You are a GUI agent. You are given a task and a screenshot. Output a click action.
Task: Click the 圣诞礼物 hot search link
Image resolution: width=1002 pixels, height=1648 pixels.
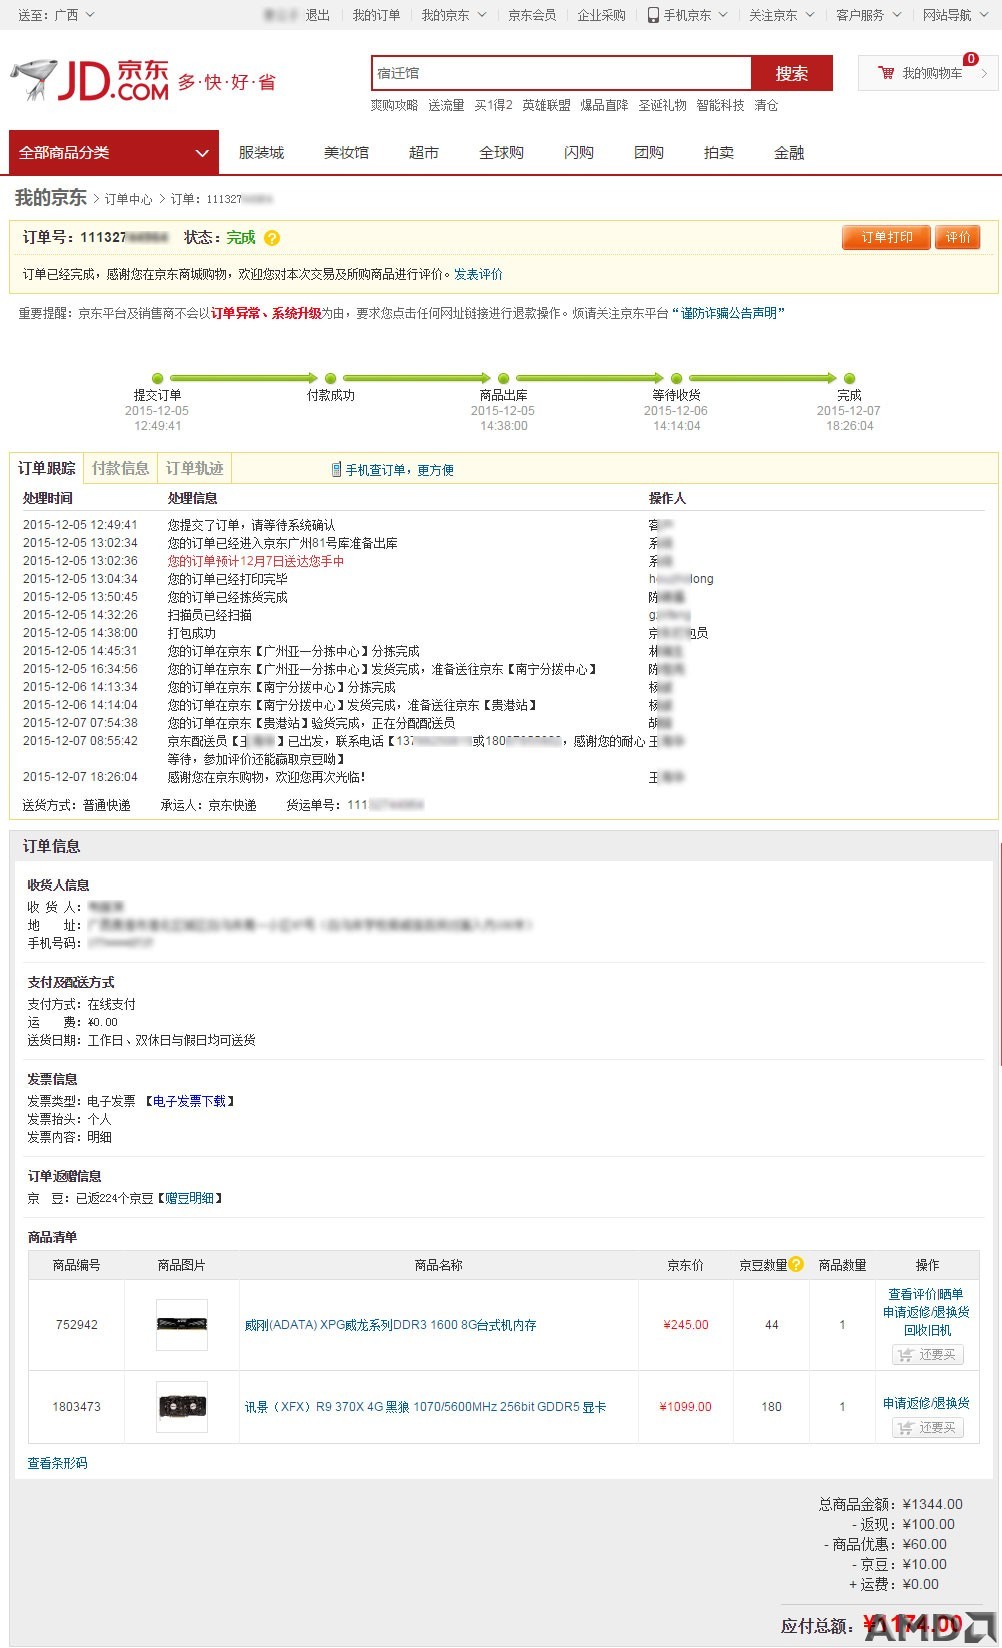tap(662, 105)
